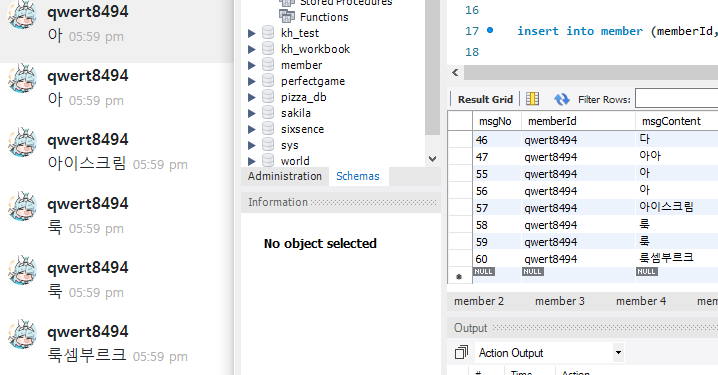Screen dimensions: 718x375
Task: Click the new row asterisk marker
Action: (x=459, y=277)
